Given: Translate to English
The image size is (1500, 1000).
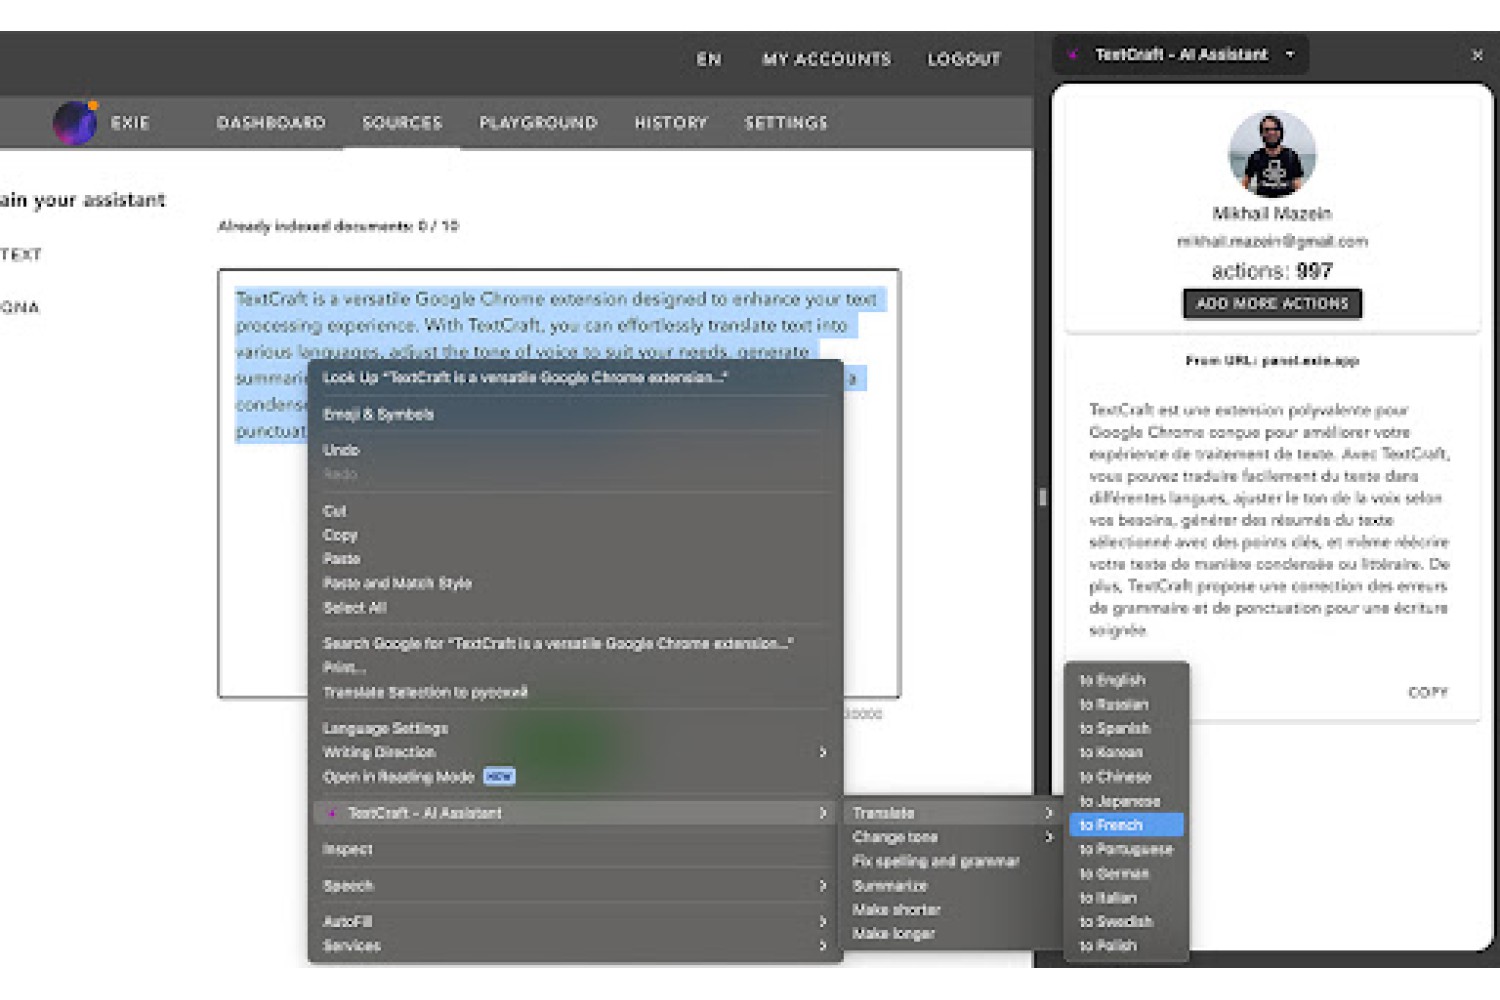Looking at the screenshot, I should [x=1127, y=680].
